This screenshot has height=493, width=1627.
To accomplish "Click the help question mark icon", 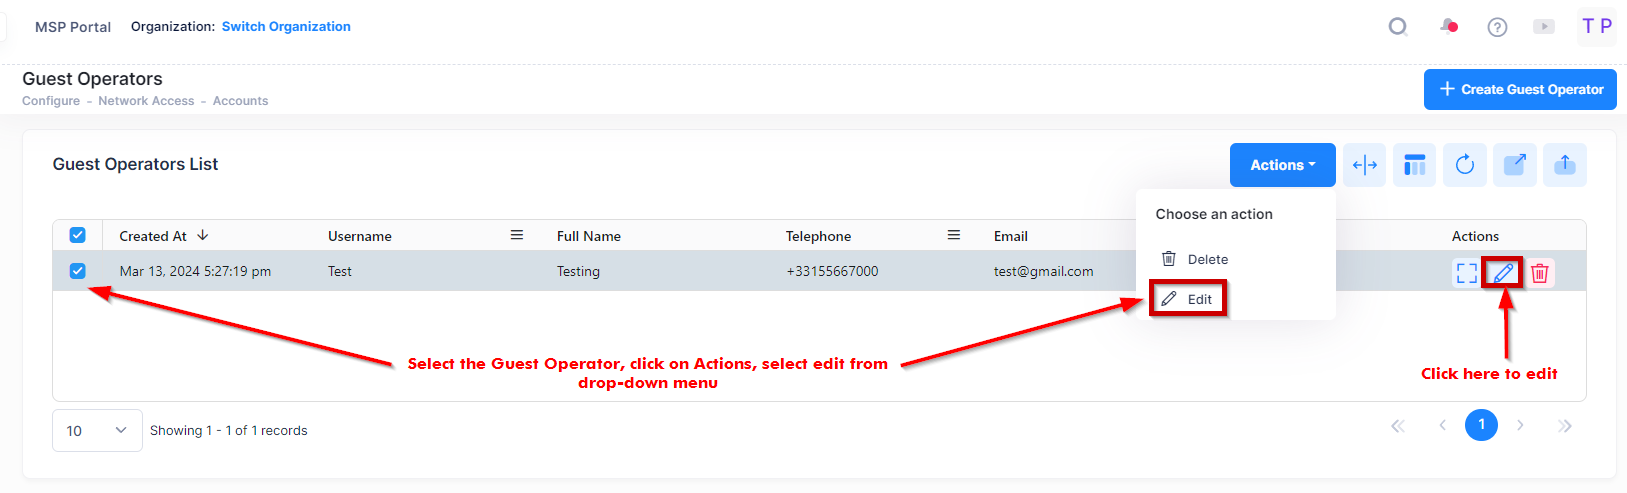I will click(1497, 27).
